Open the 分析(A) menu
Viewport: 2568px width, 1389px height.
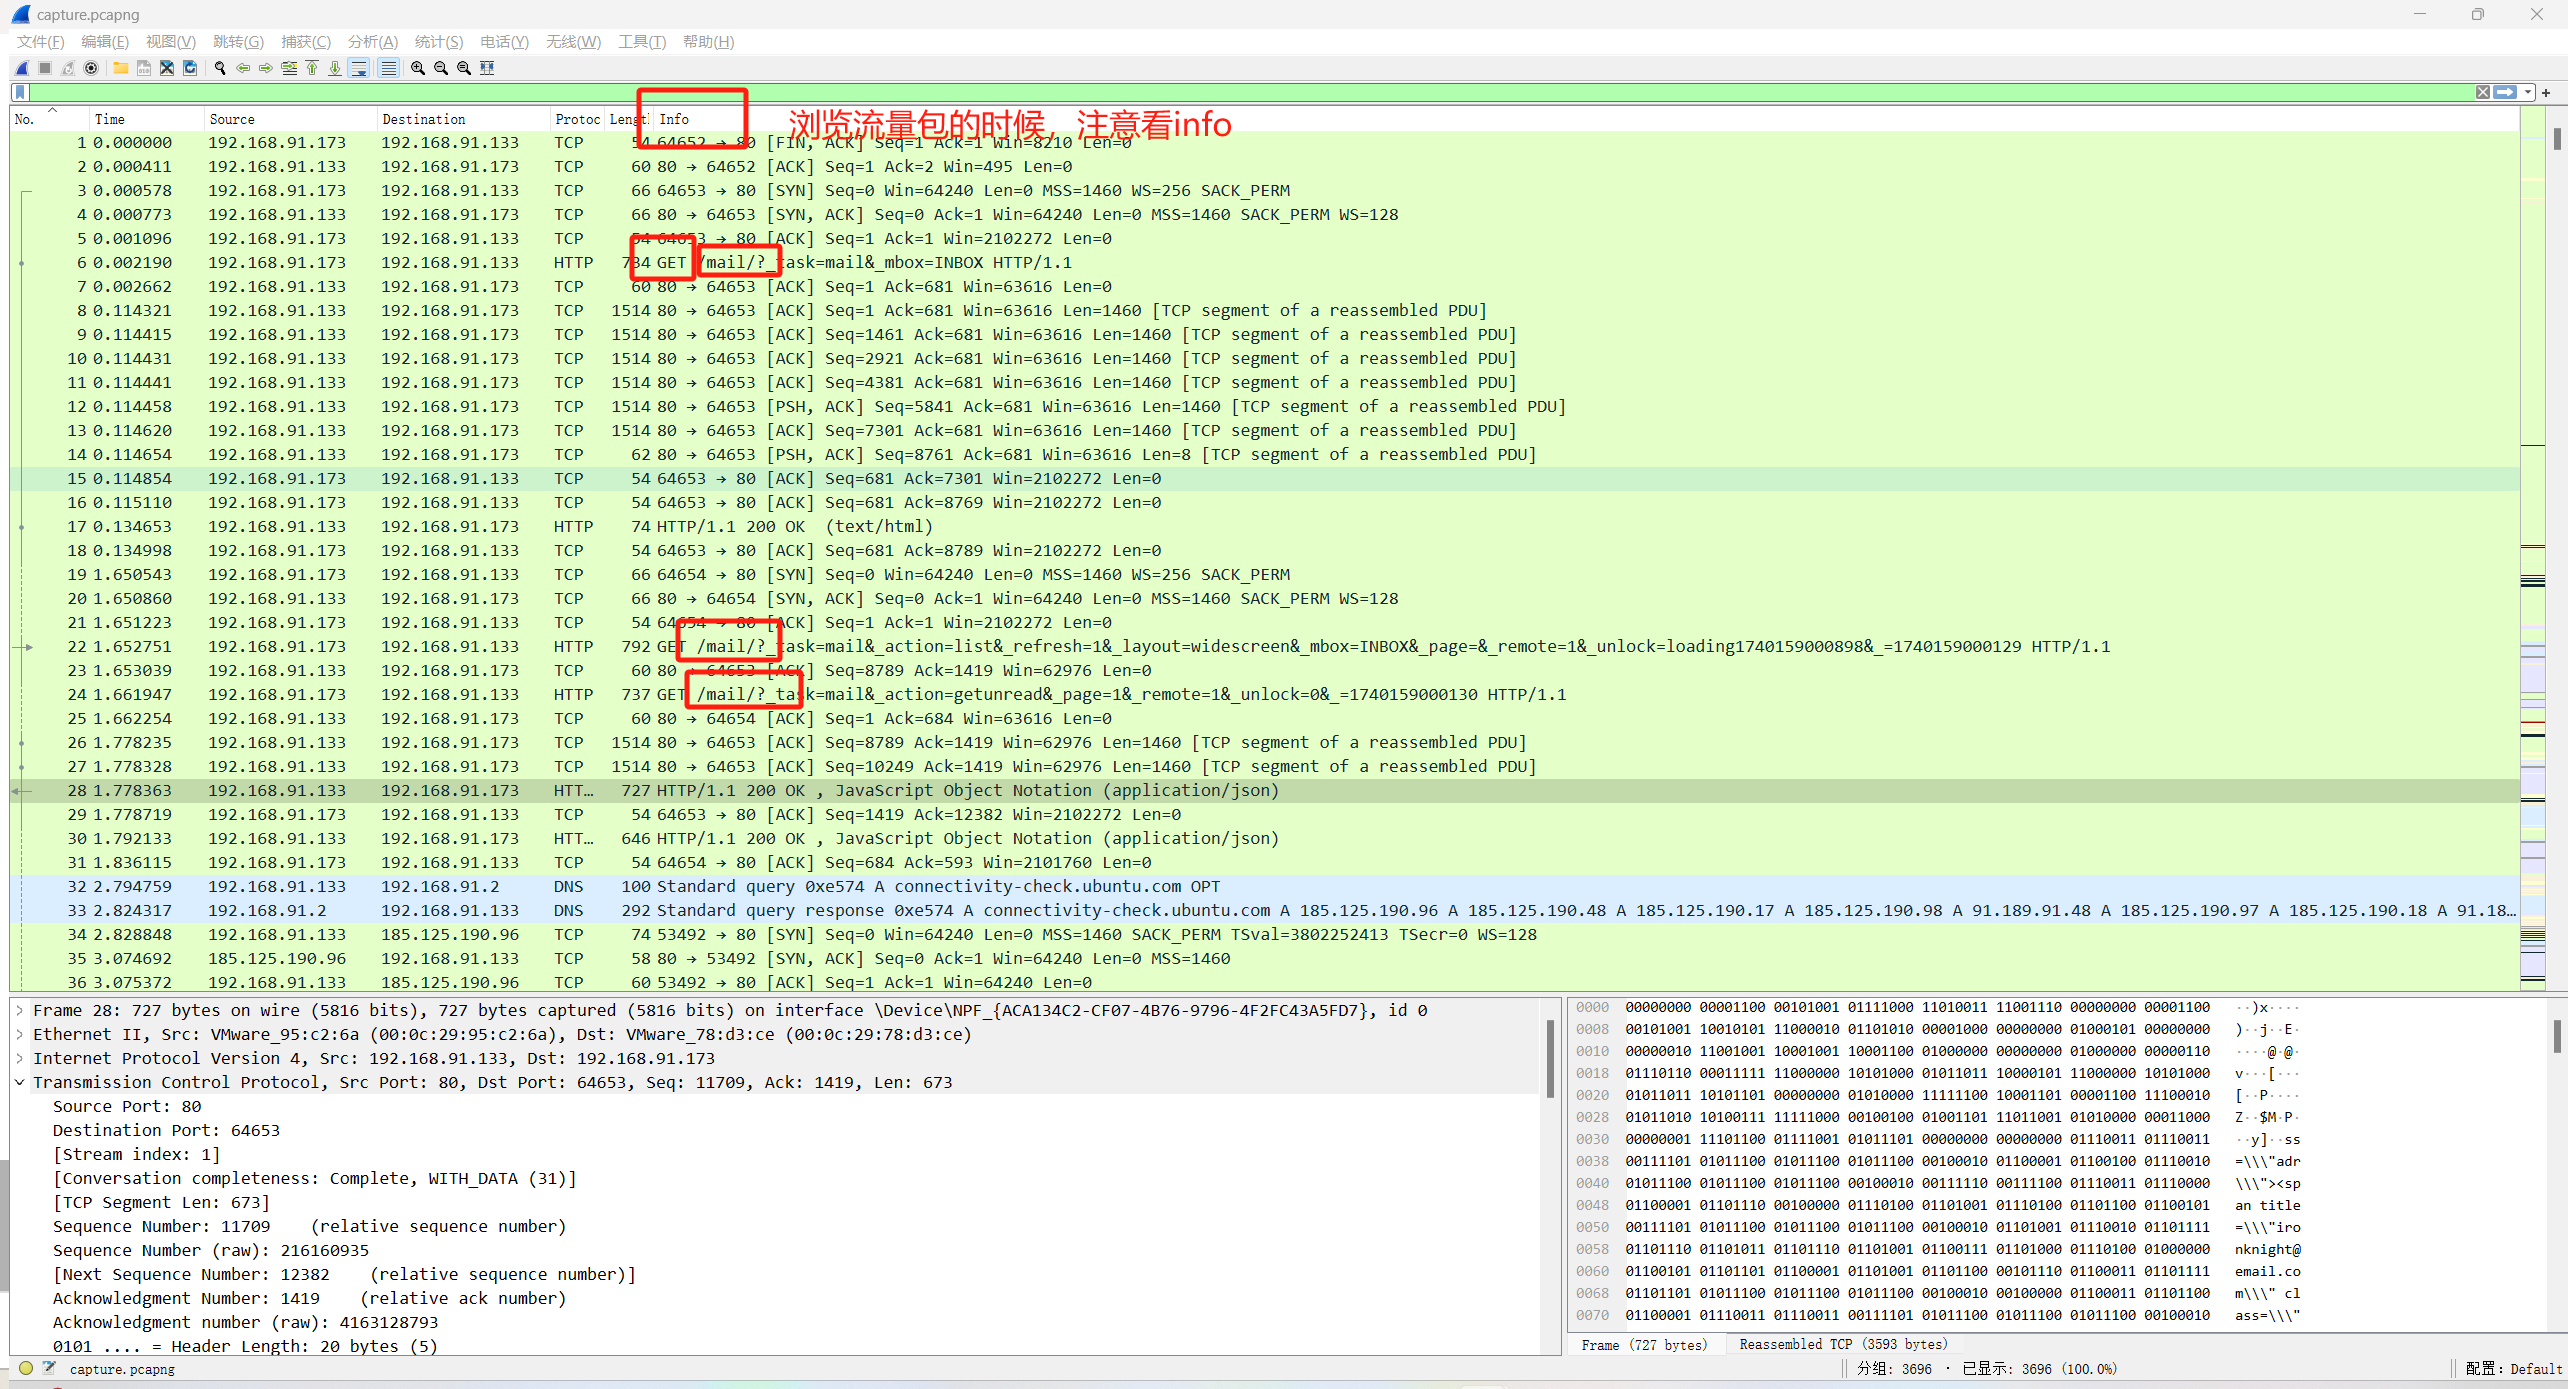click(x=372, y=41)
